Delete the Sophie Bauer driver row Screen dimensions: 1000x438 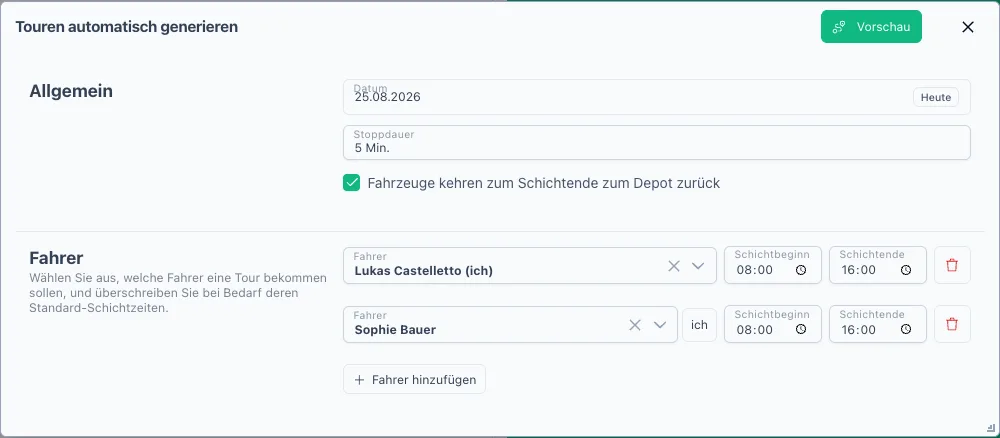pos(952,324)
